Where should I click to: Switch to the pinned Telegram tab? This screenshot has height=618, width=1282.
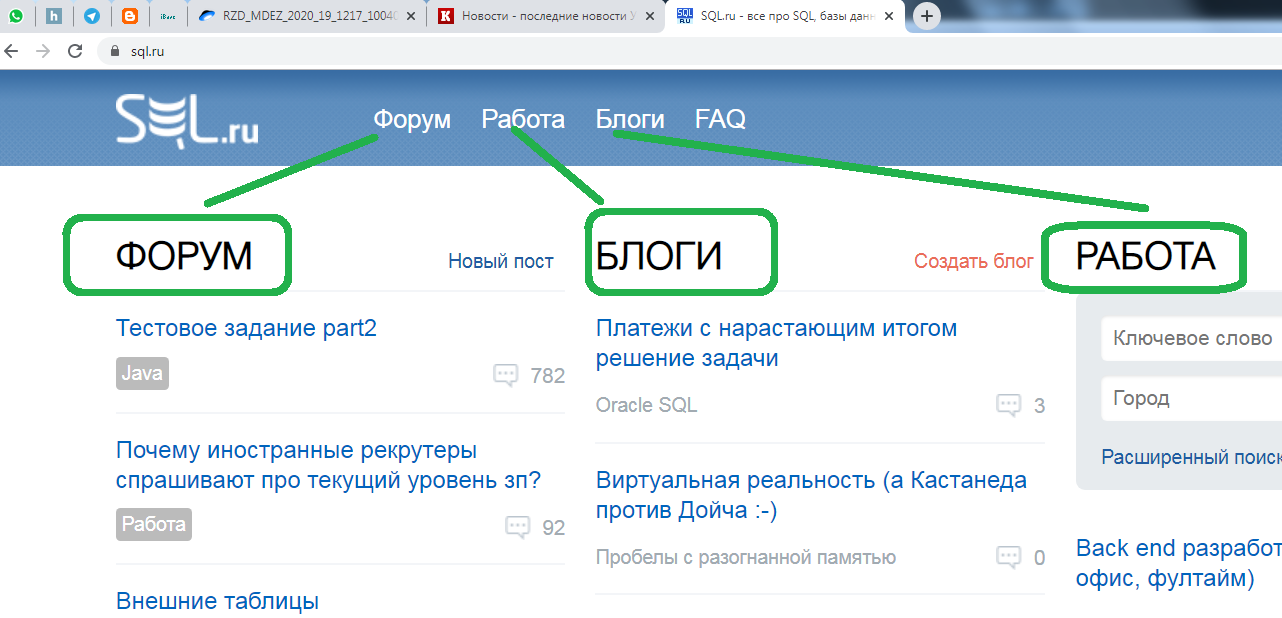tap(92, 16)
